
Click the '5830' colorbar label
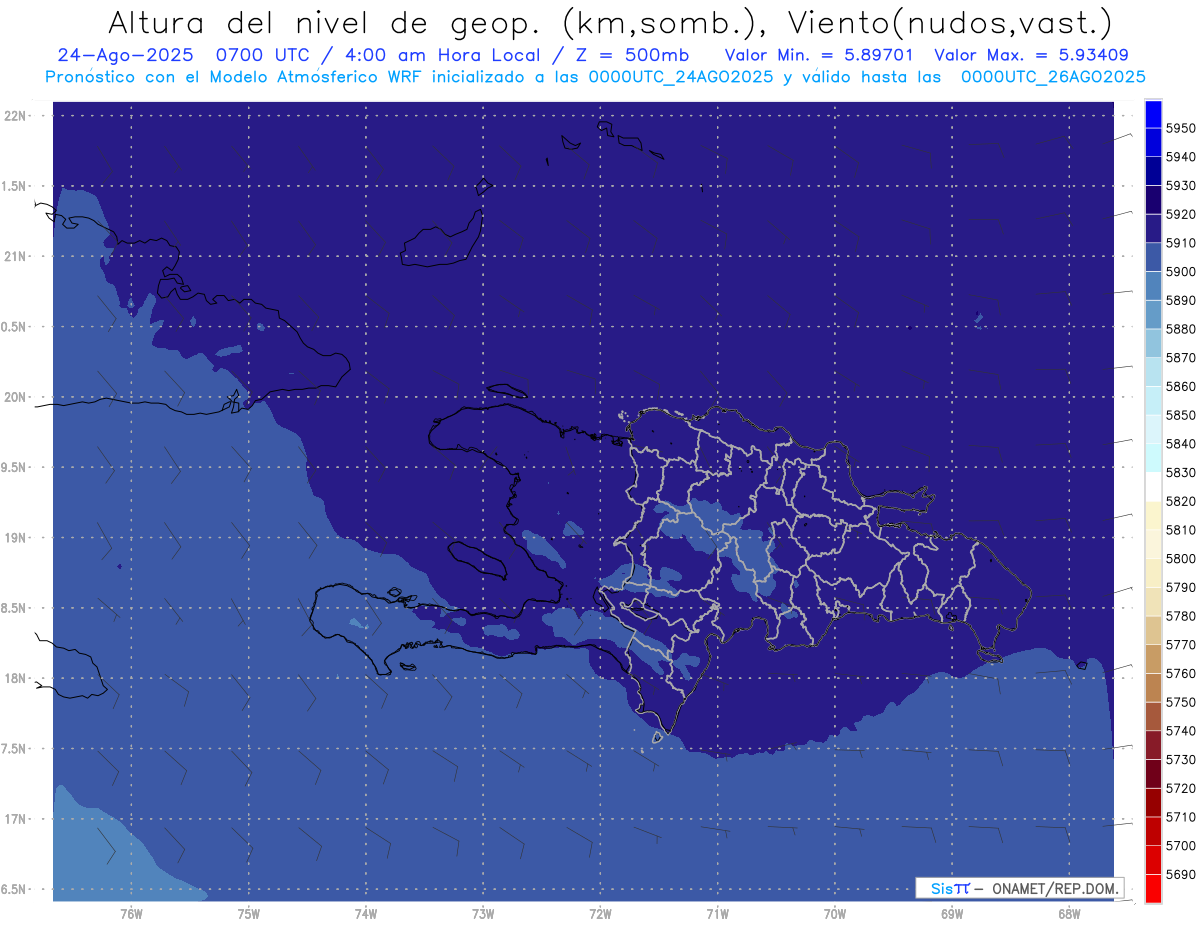(1181, 473)
